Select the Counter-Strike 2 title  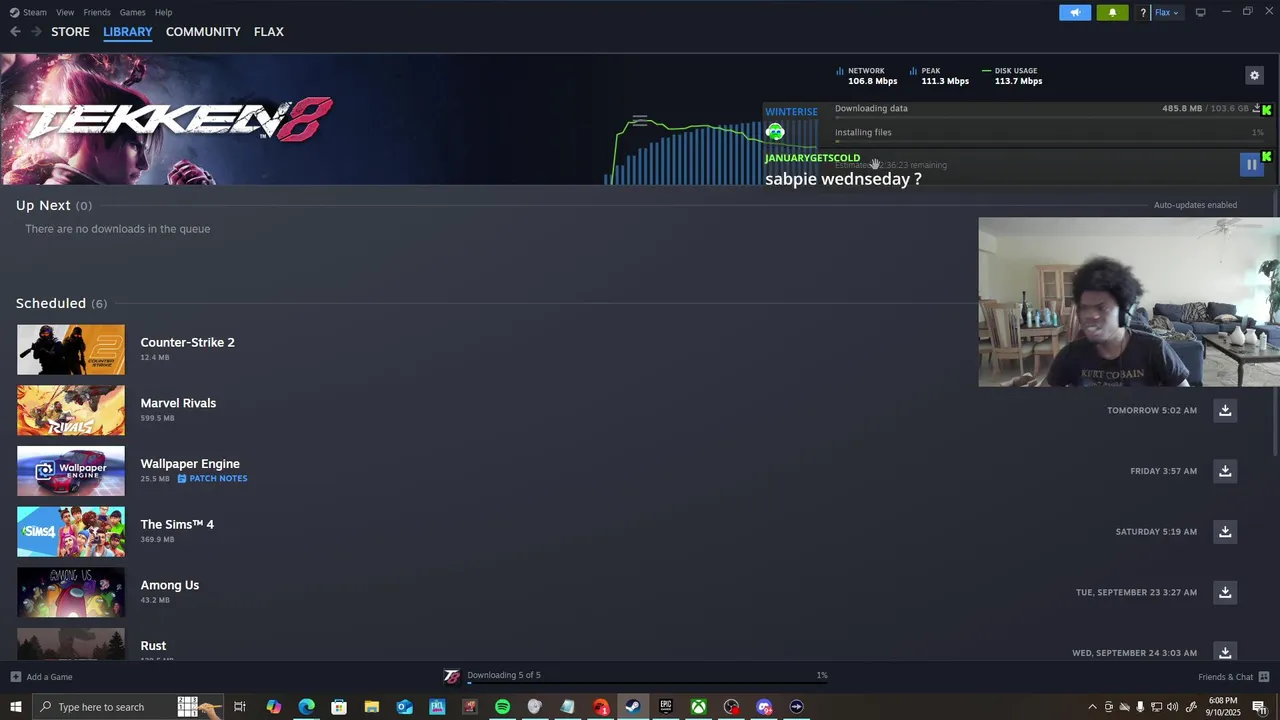pyautogui.click(x=187, y=342)
